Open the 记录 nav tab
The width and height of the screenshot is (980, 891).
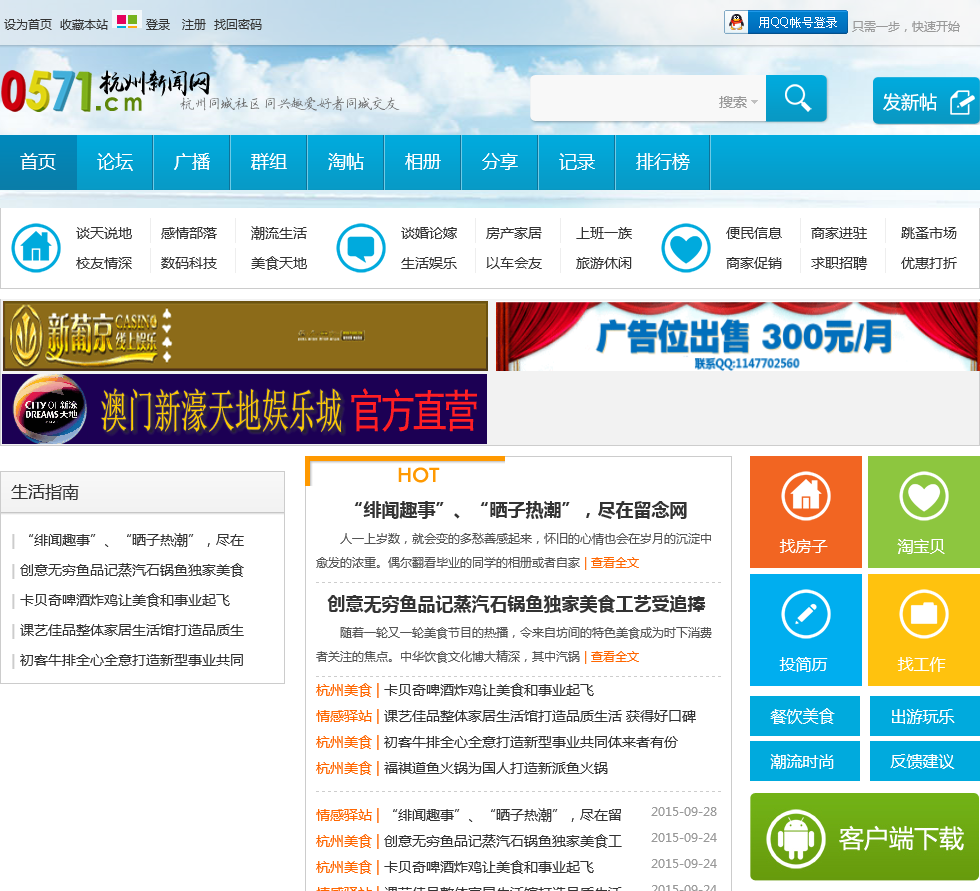(576, 162)
